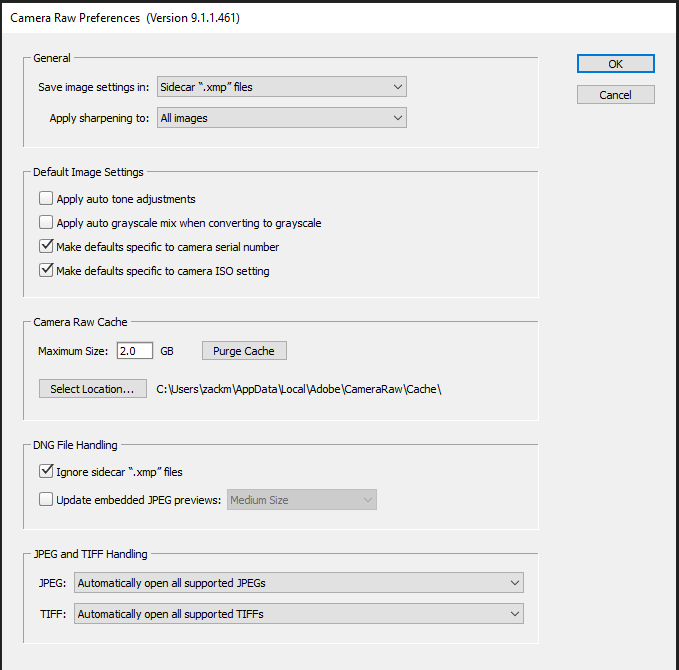Uncheck defaults specific to camera serial number
The width and height of the screenshot is (679, 670).
(46, 247)
